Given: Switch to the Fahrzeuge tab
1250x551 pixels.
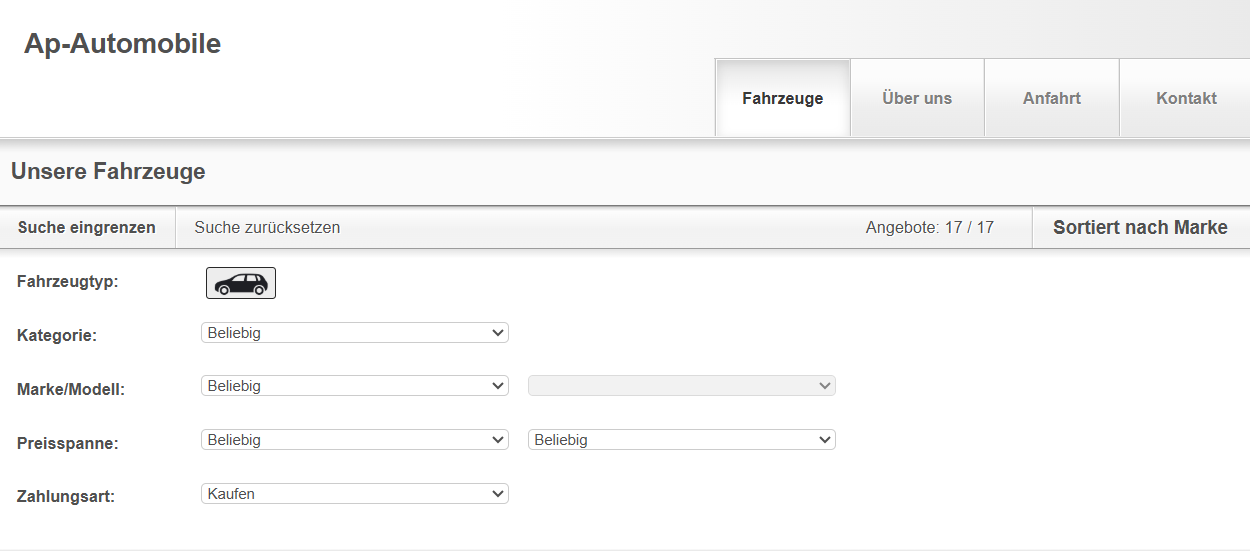Looking at the screenshot, I should click(783, 98).
